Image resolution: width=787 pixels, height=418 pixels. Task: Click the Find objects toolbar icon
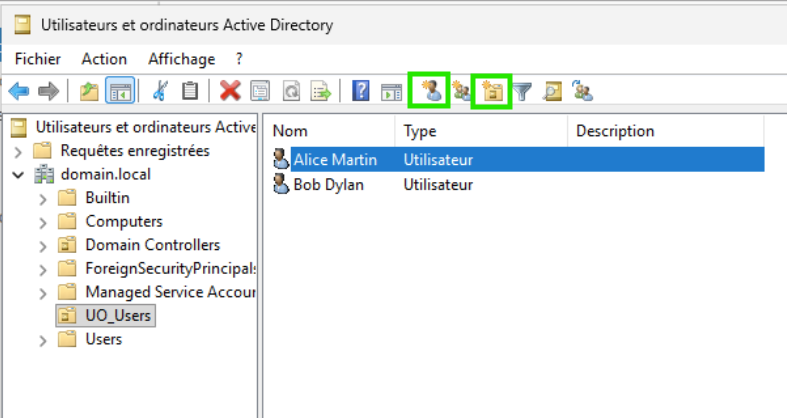[552, 92]
